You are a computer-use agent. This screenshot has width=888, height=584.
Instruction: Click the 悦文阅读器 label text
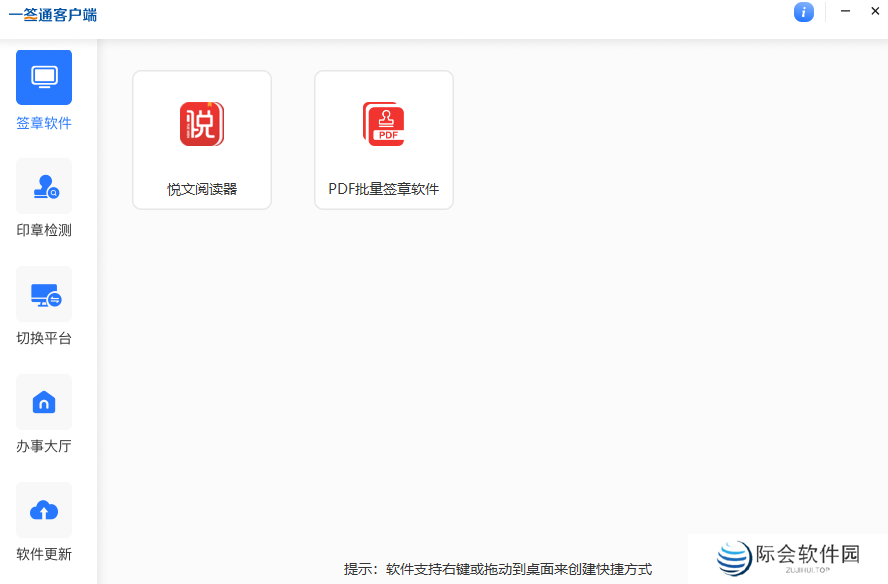202,188
